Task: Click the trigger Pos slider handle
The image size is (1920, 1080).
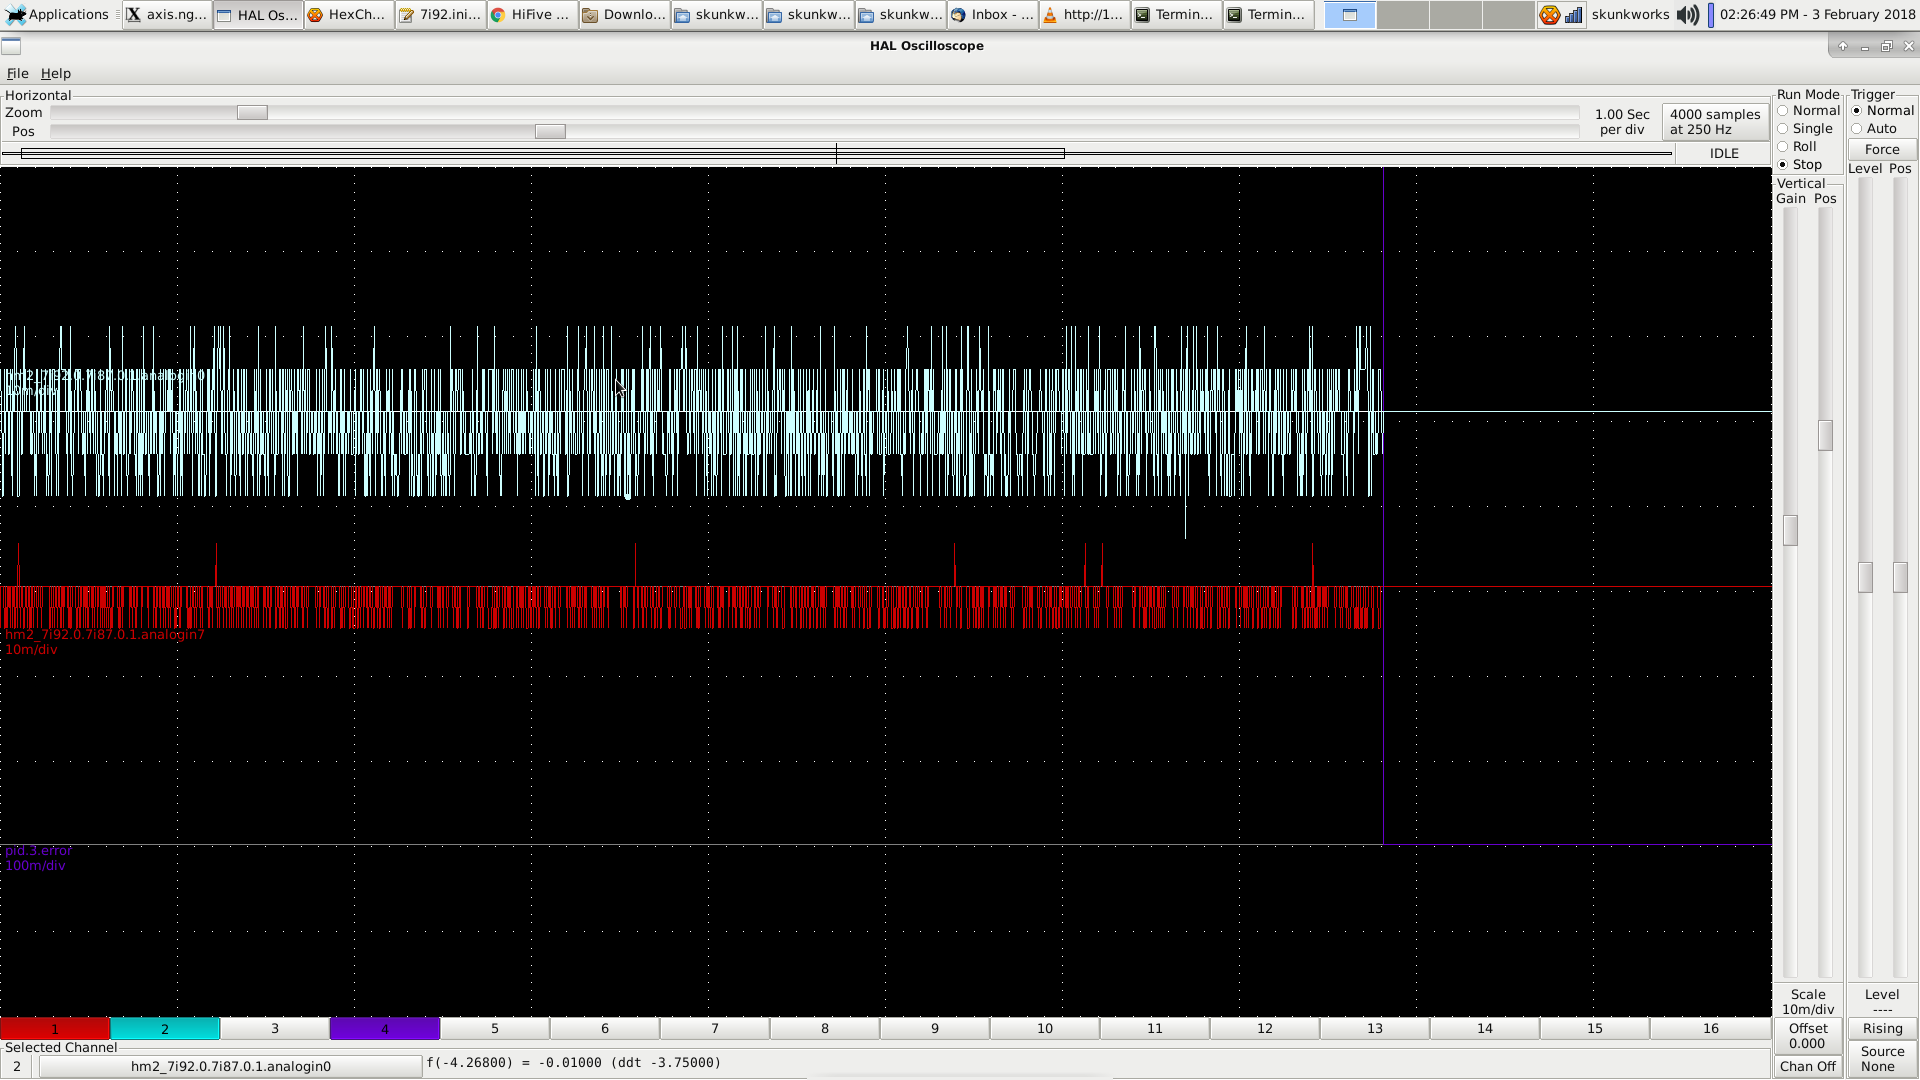Action: [x=1900, y=577]
